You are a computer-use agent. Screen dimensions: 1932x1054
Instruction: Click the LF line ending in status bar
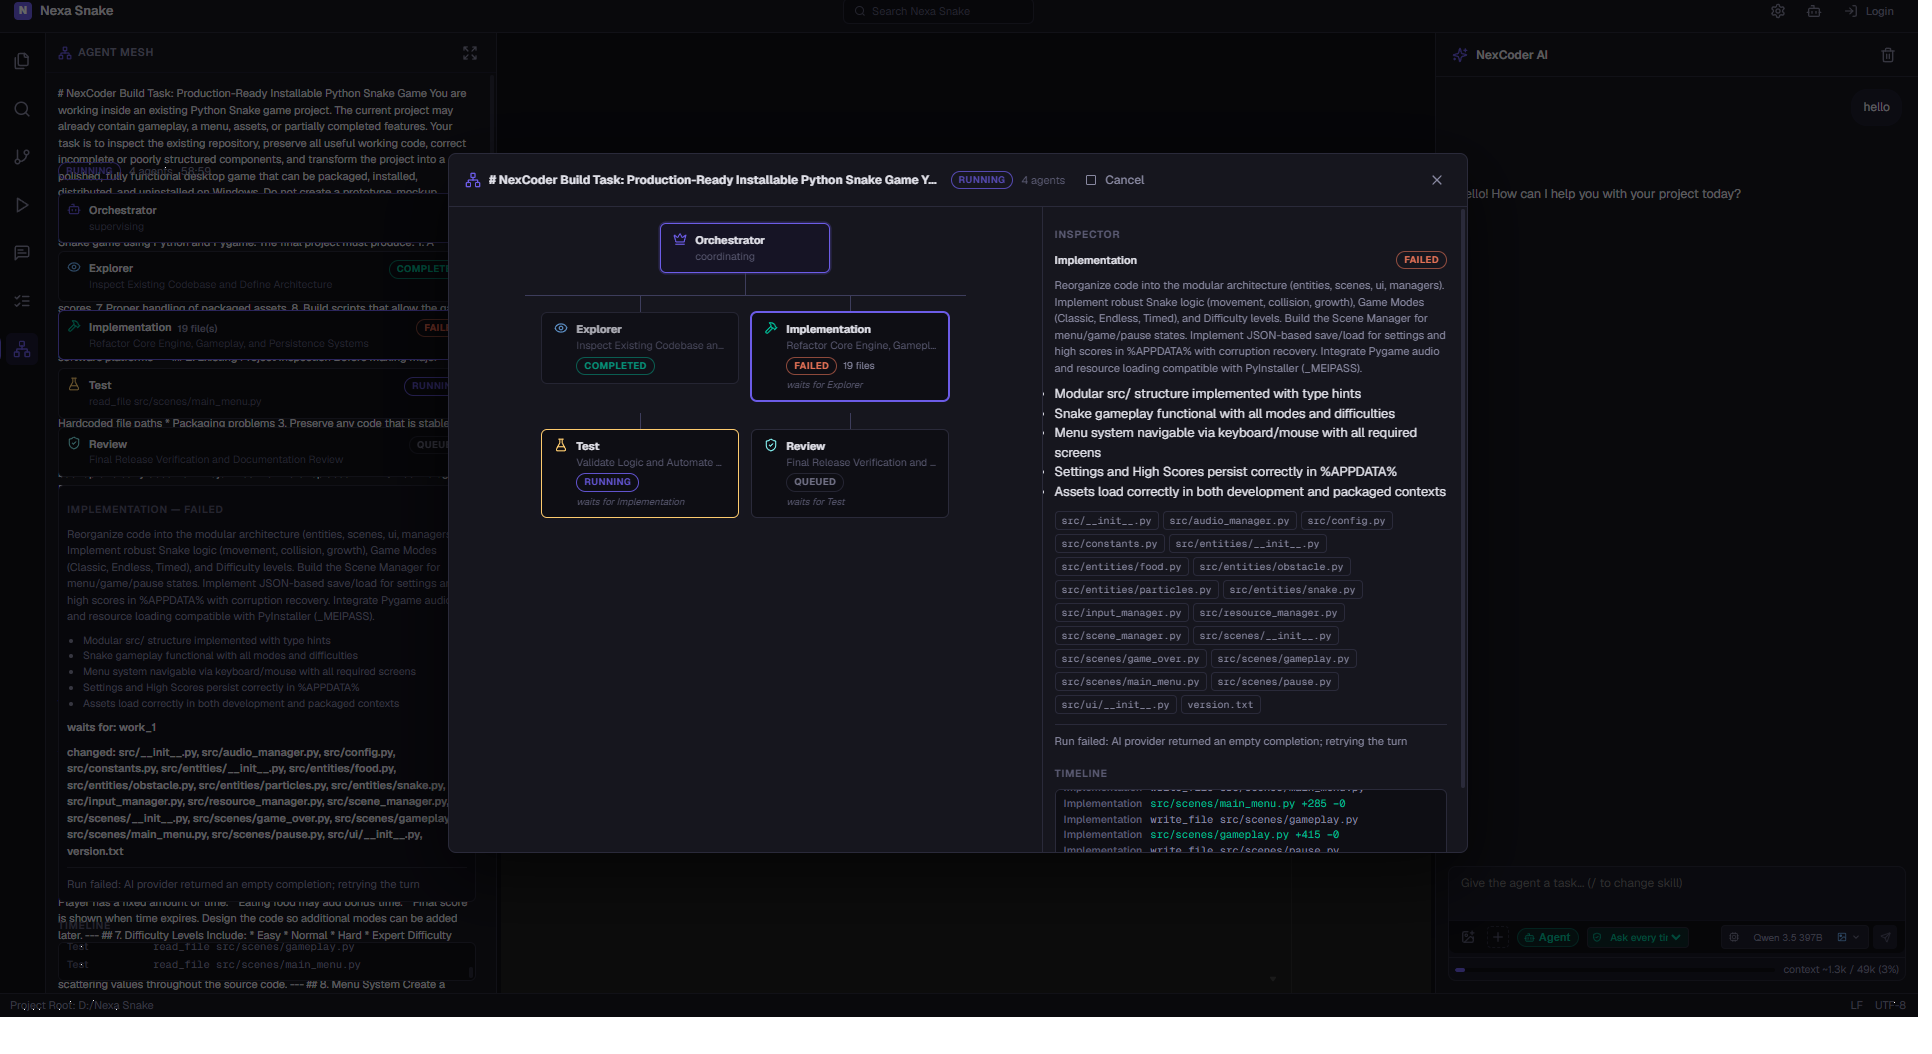pyautogui.click(x=1856, y=1005)
